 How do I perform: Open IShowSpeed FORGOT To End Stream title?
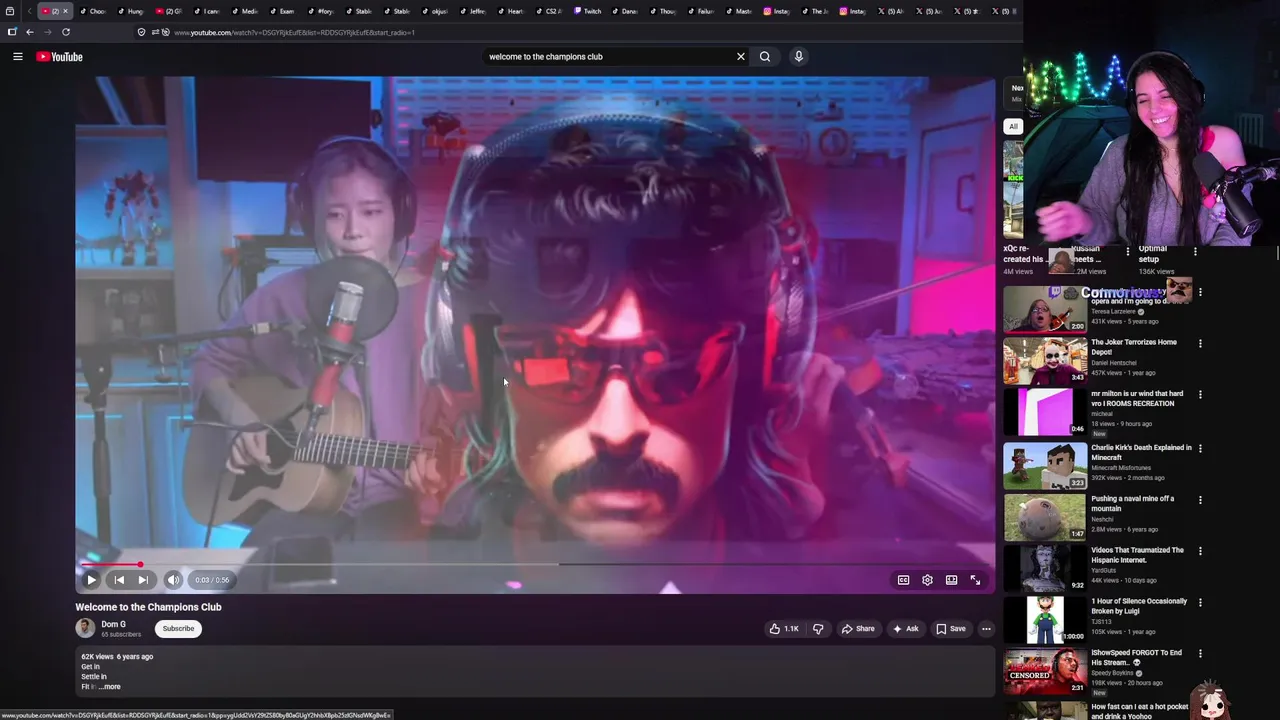tap(1136, 658)
